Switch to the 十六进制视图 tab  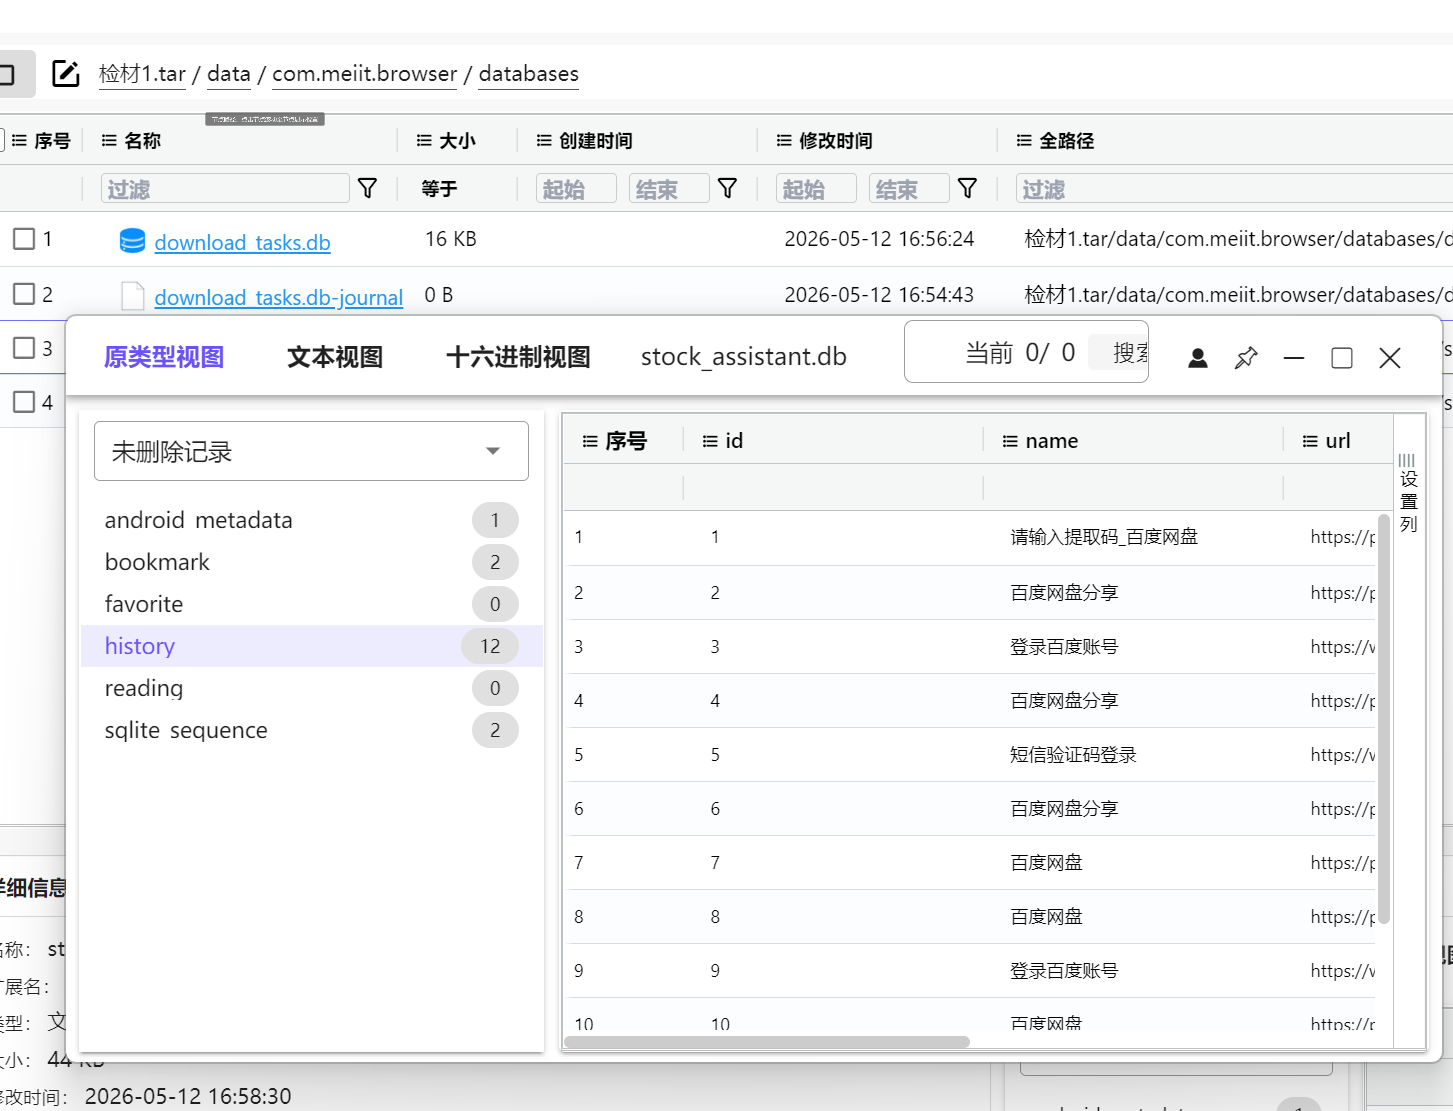tap(518, 357)
